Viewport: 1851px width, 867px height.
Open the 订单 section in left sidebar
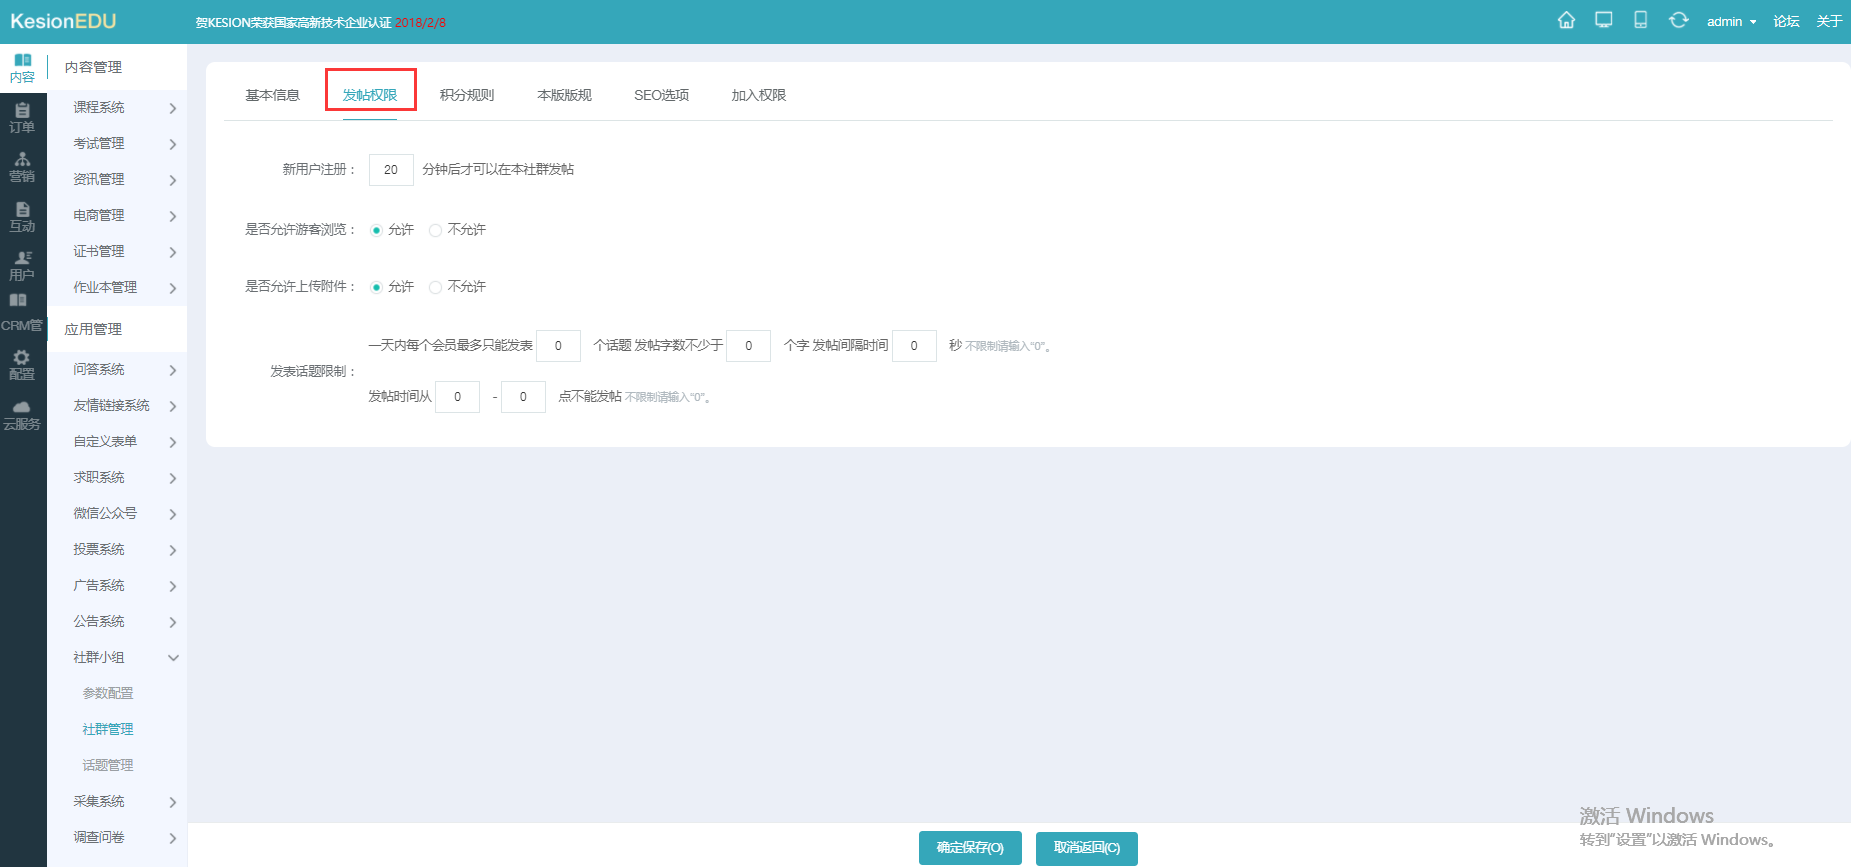point(22,118)
